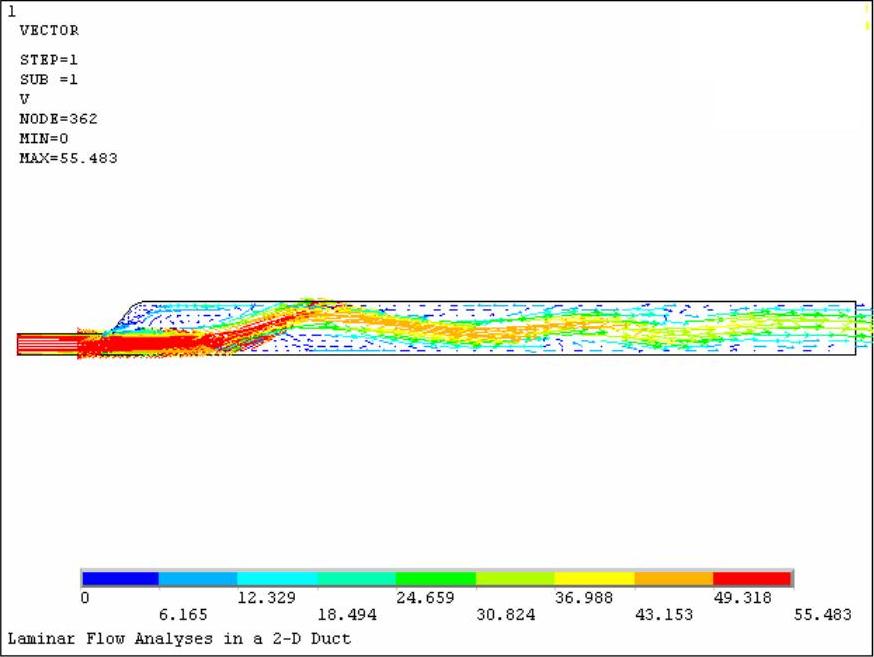Viewport: 874px width, 657px height.
Task: Click the legend value '24.659'
Action: [x=425, y=598]
